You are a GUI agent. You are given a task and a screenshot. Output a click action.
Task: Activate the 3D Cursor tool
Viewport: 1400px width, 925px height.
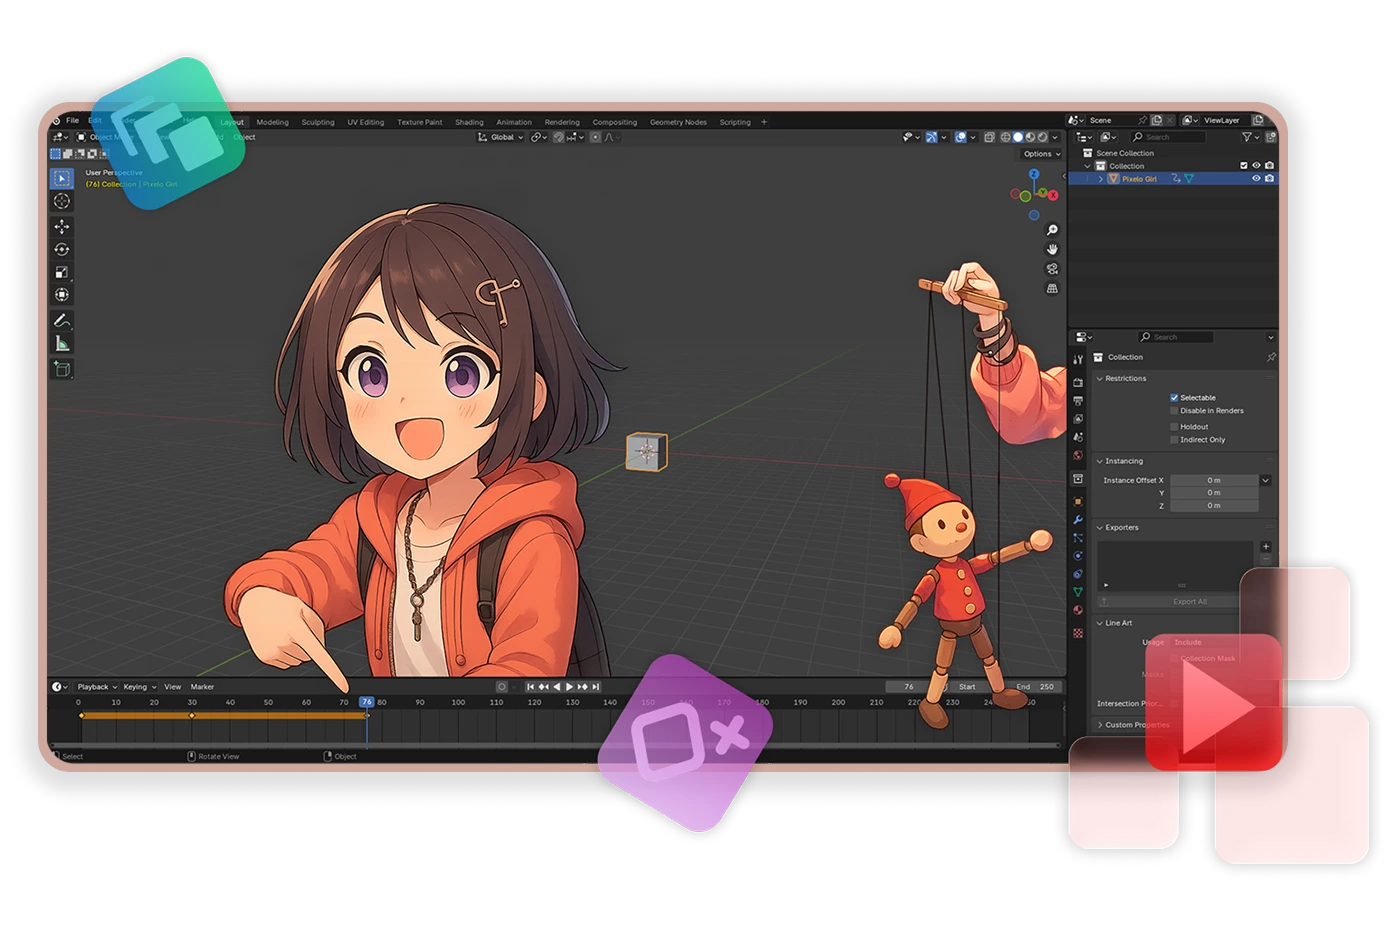point(62,202)
